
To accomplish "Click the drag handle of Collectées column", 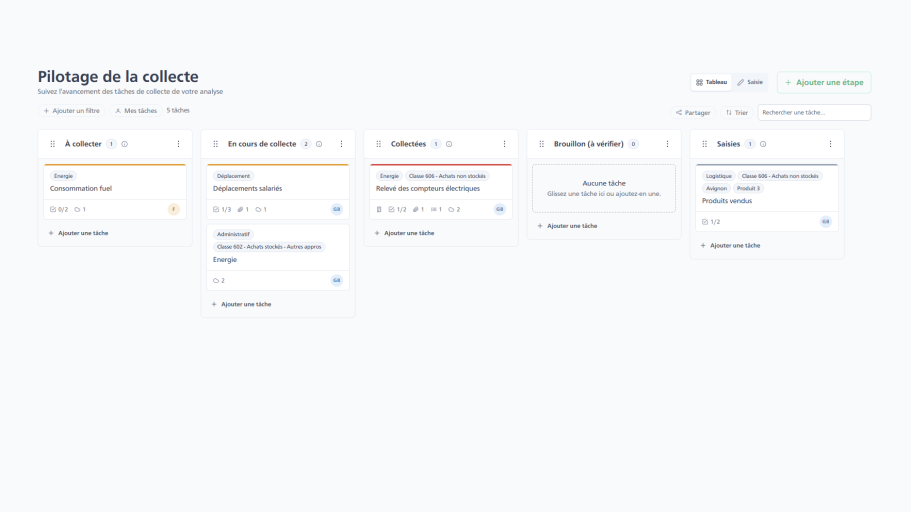I will [379, 144].
